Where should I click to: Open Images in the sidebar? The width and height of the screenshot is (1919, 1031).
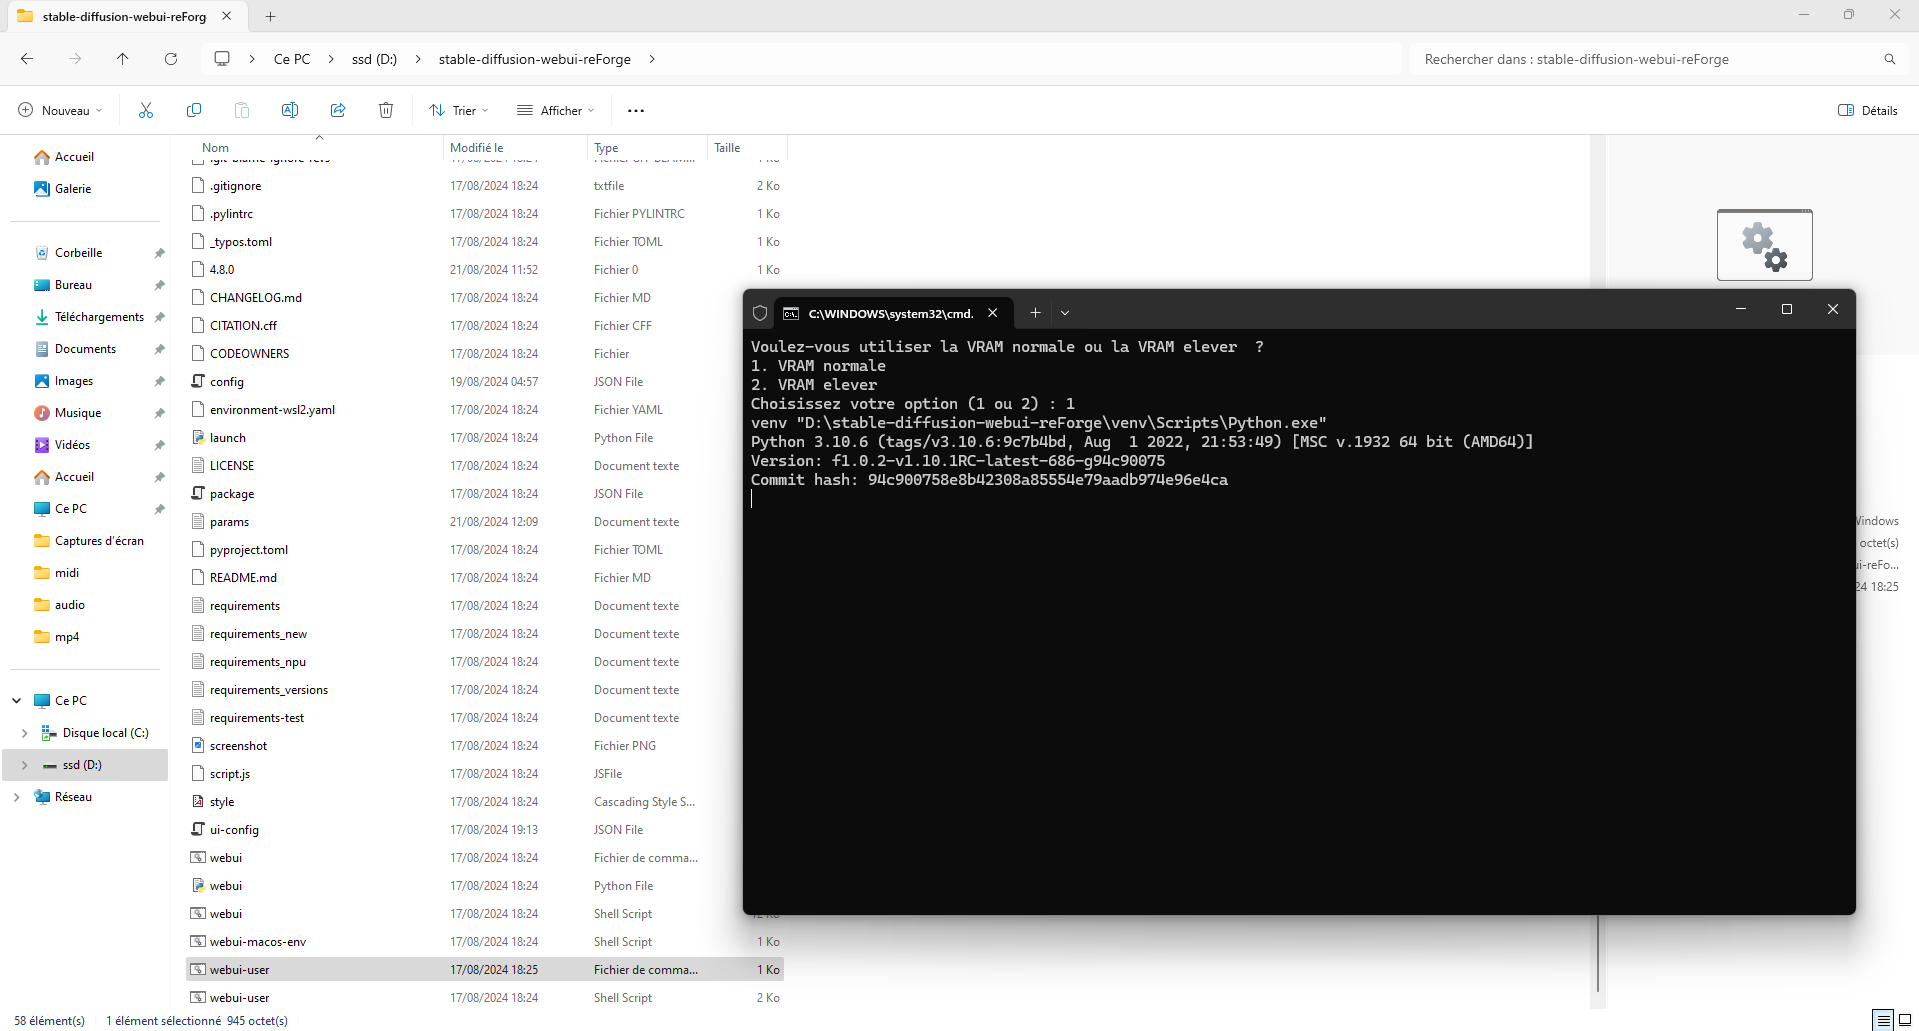74,381
